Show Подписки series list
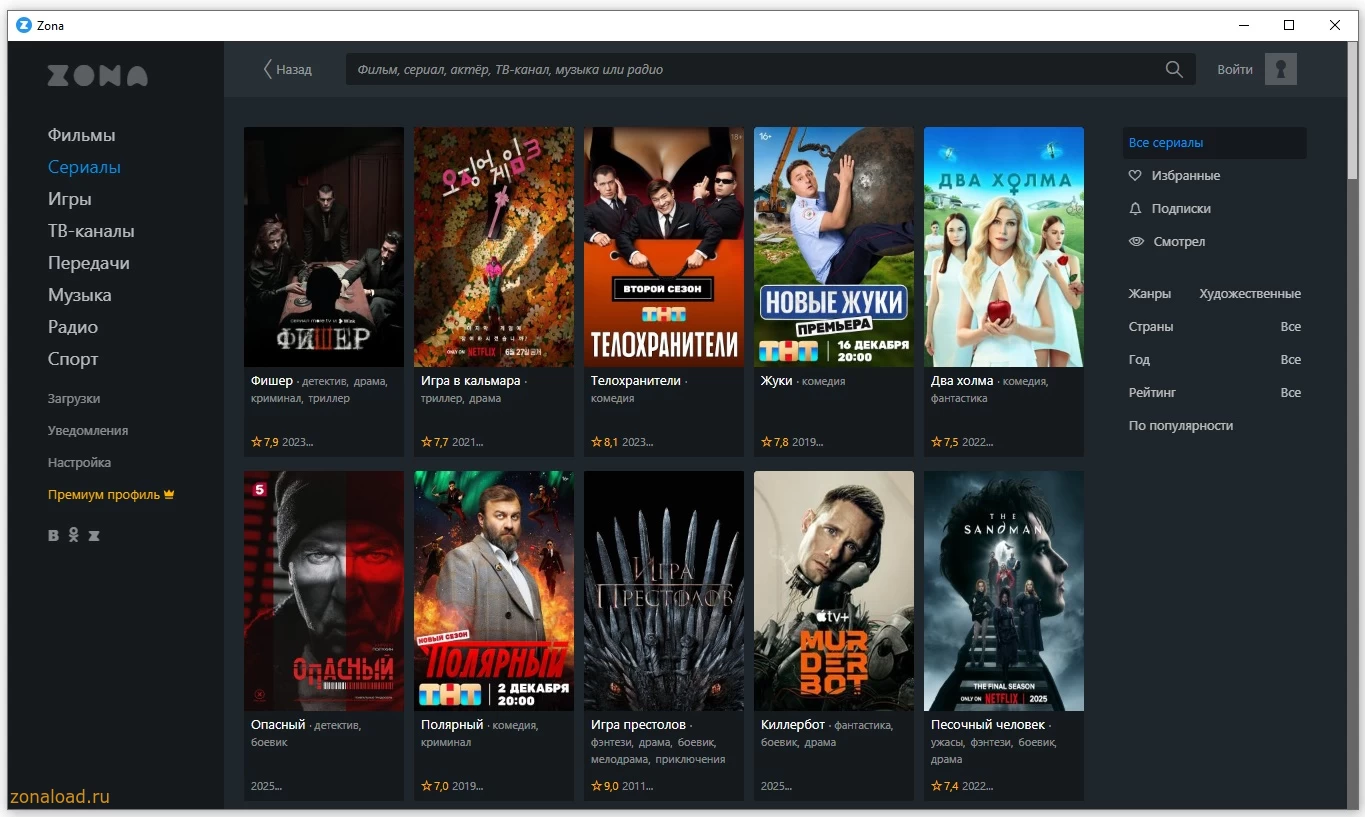The image size is (1365, 817). 1181,209
